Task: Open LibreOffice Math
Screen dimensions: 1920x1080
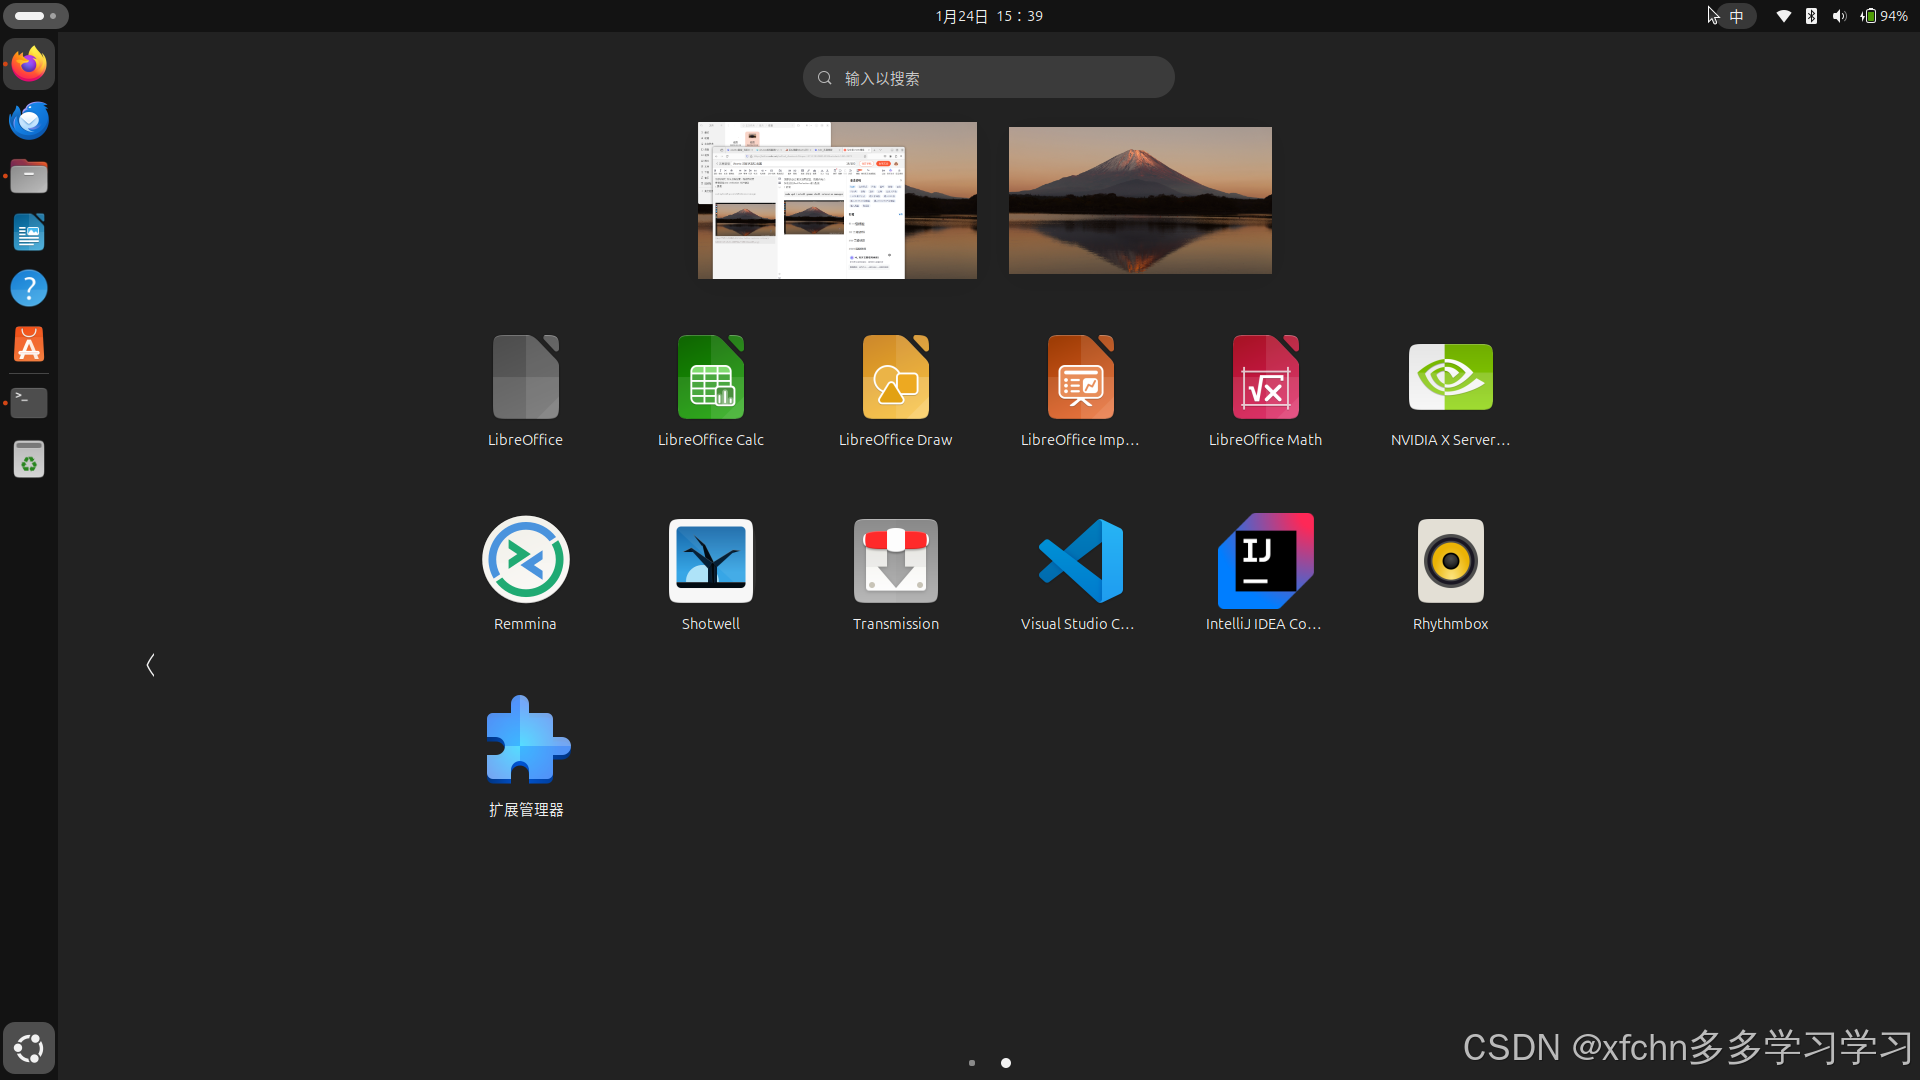Action: [x=1265, y=391]
